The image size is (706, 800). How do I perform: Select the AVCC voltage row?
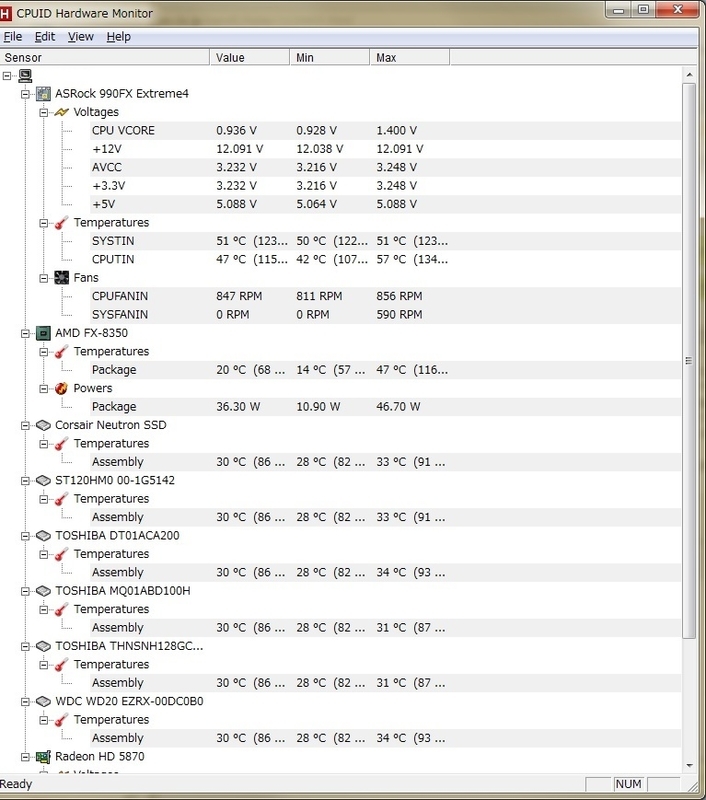pos(385,167)
